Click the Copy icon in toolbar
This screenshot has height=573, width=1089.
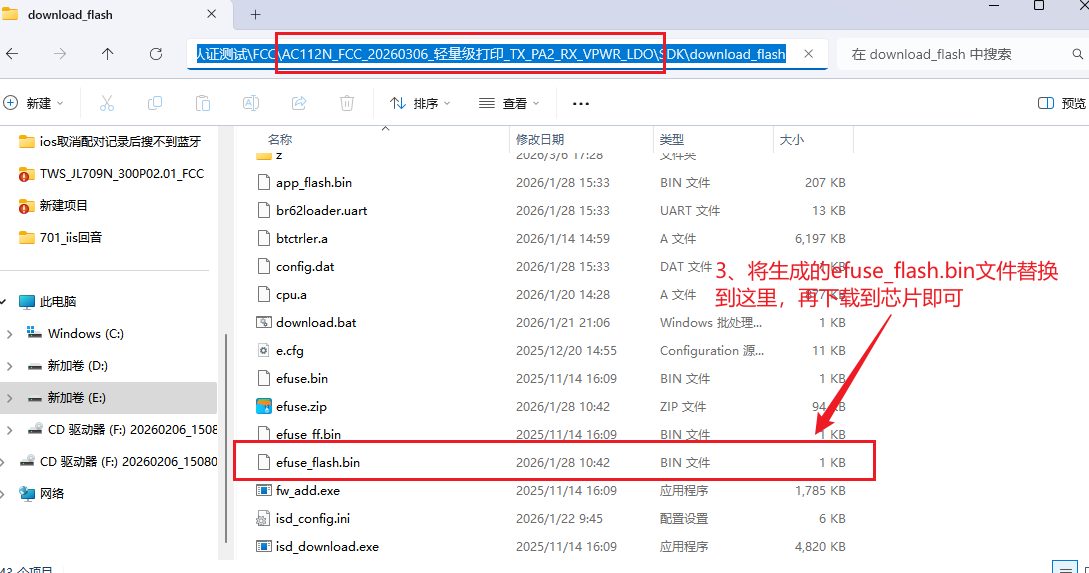(155, 103)
